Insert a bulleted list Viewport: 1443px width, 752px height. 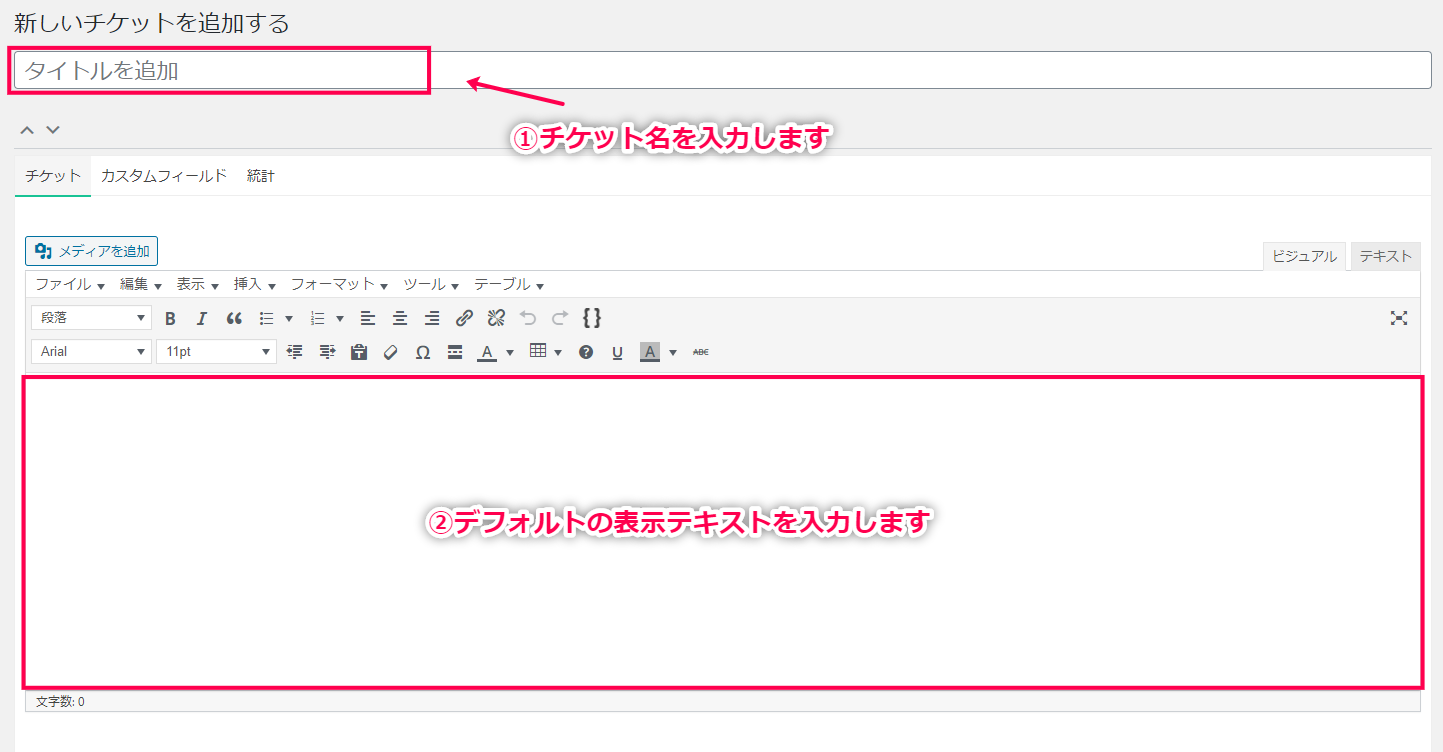(267, 318)
